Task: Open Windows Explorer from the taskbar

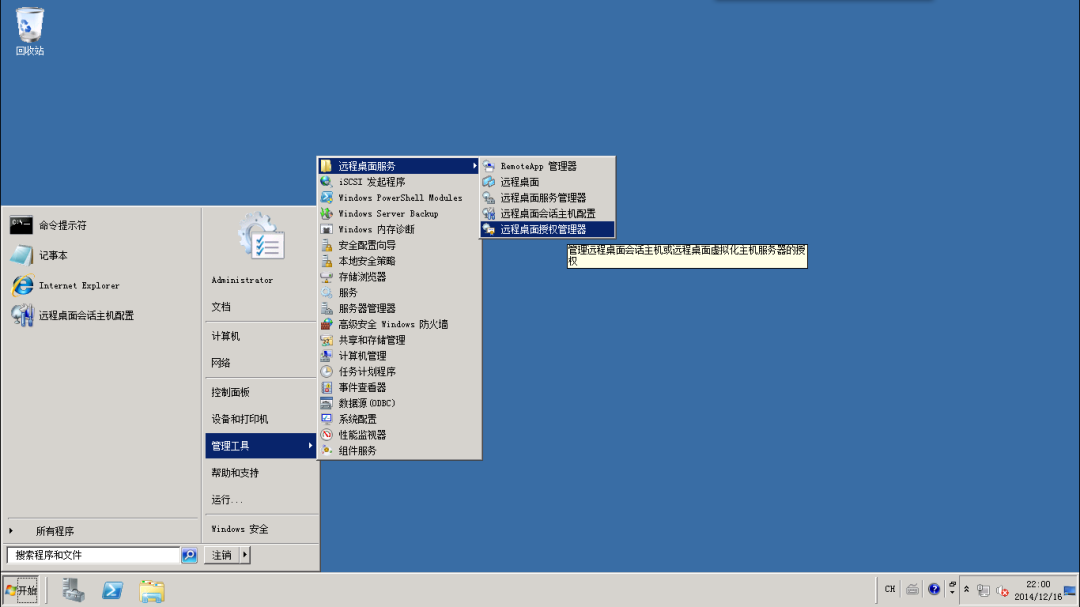Action: coord(152,591)
